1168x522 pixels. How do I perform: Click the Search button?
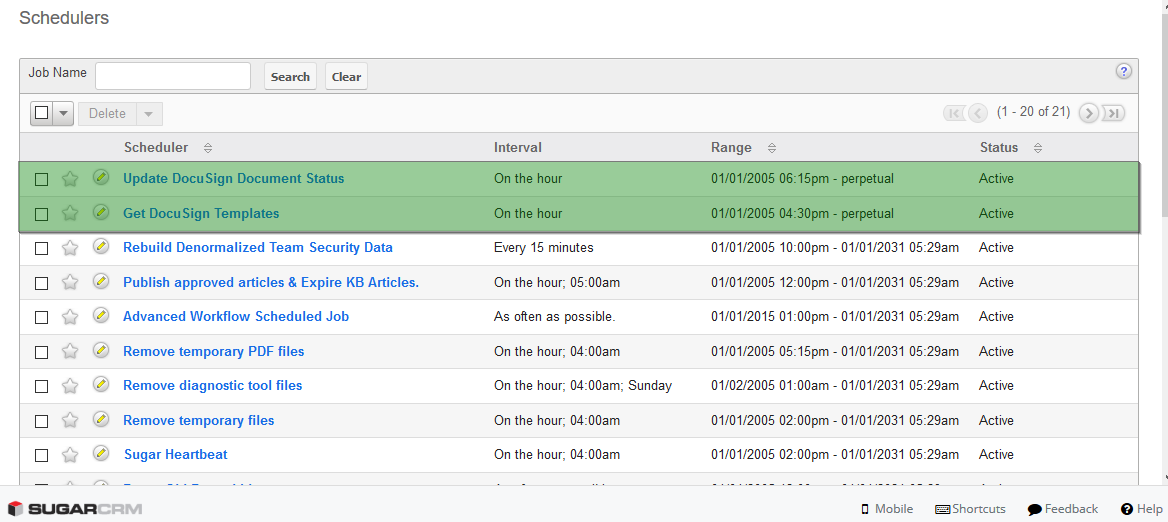click(x=291, y=77)
